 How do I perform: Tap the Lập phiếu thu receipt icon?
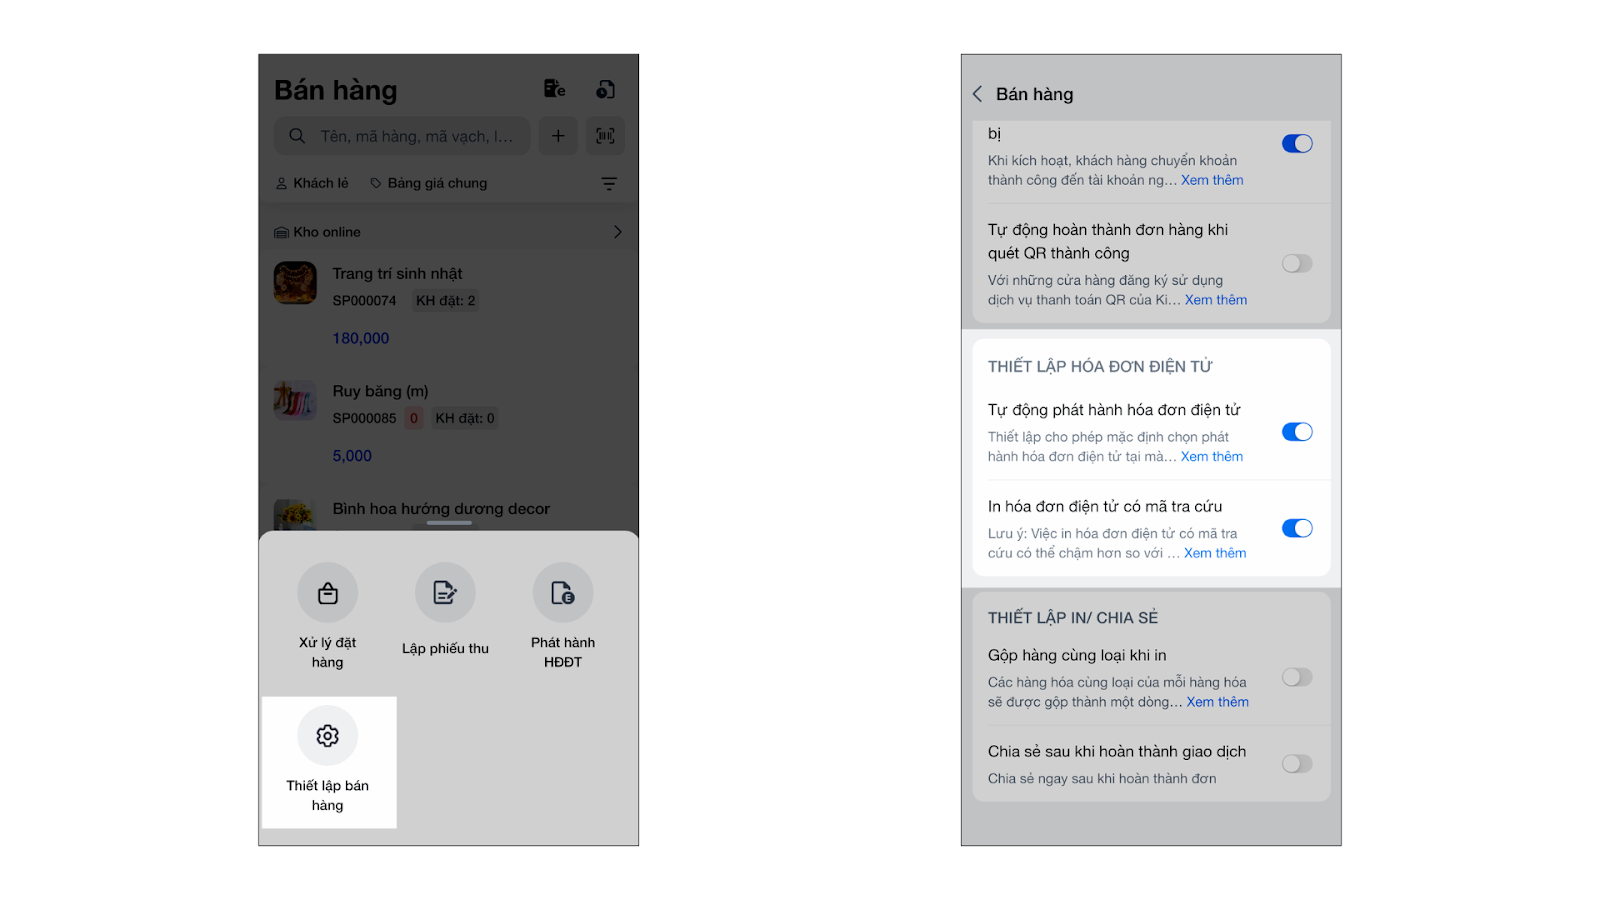(445, 593)
